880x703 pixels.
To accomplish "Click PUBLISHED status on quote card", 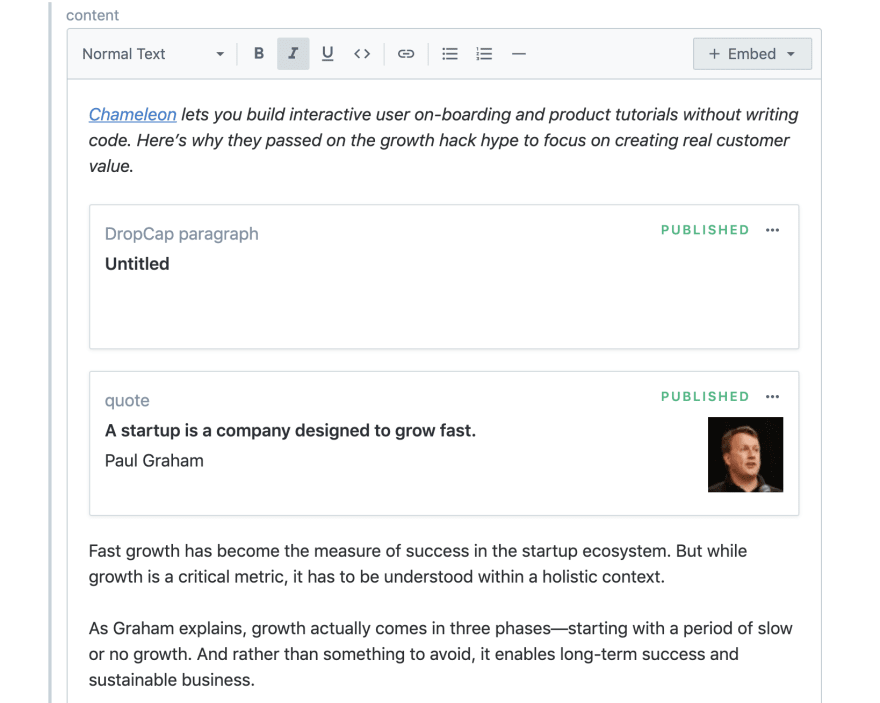I will coord(705,397).
